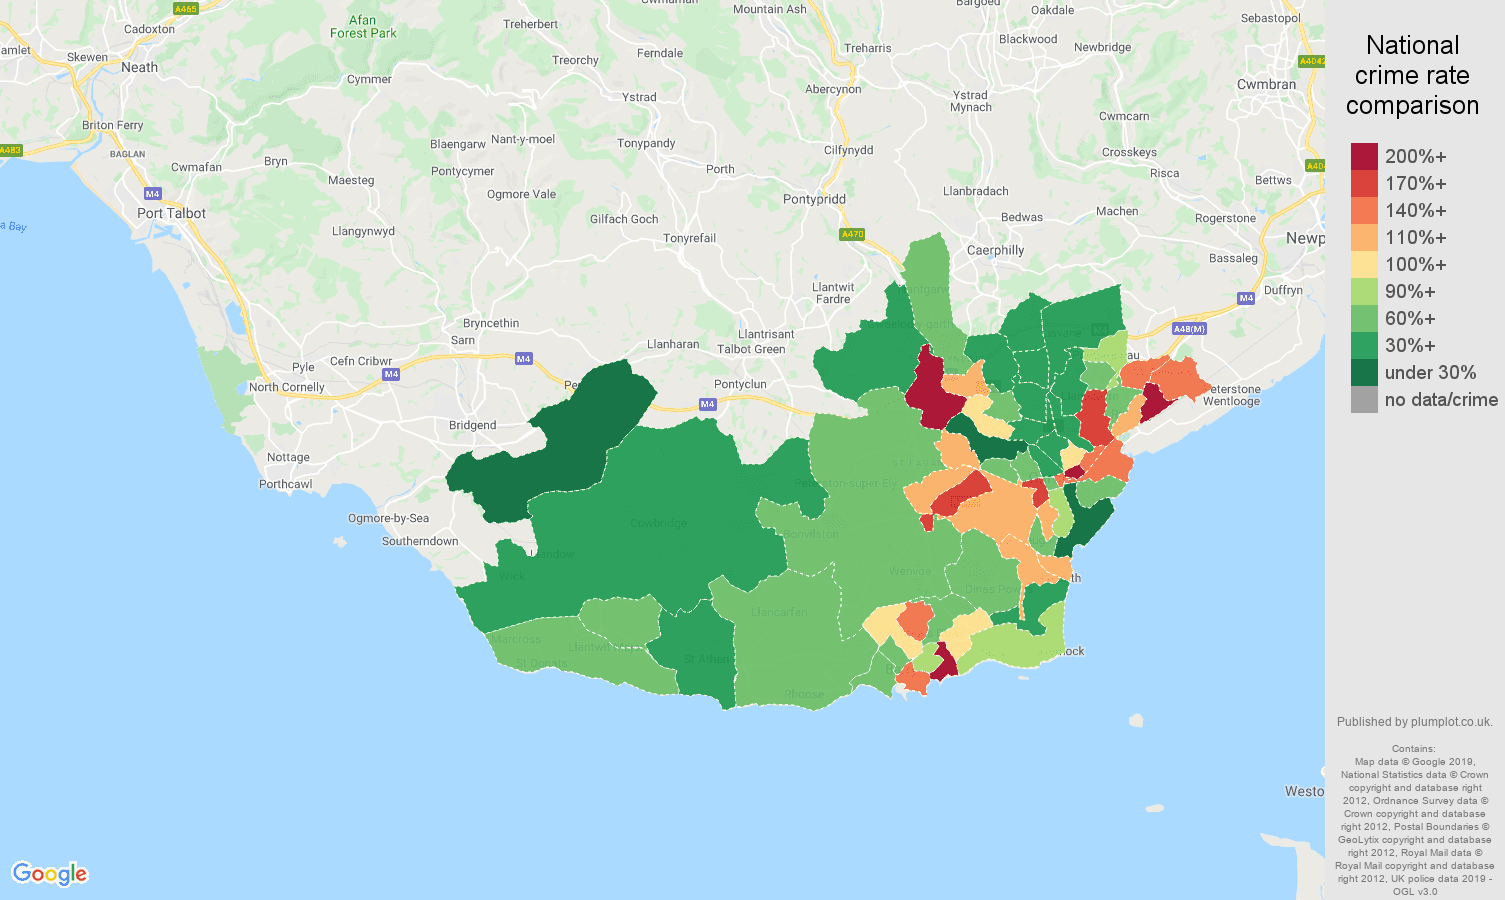Click the Ystrad Mynach label
1505x900 pixels.
[x=970, y=101]
